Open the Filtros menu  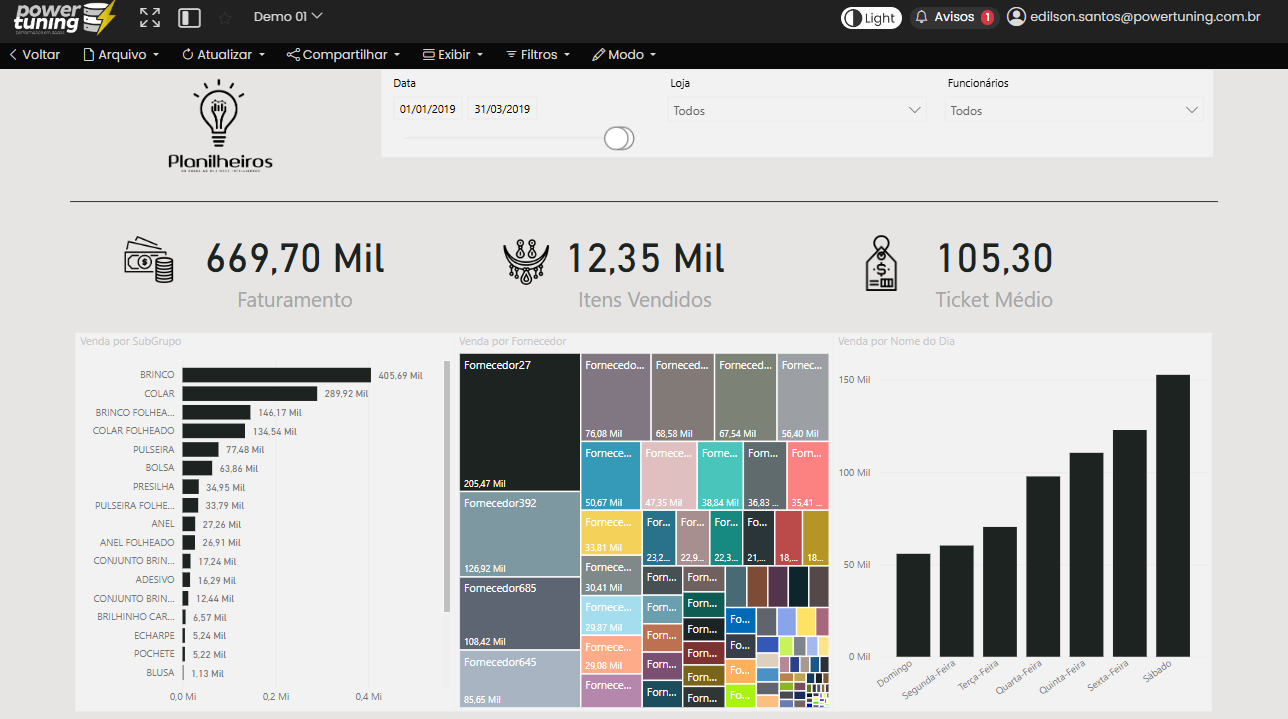tap(538, 55)
